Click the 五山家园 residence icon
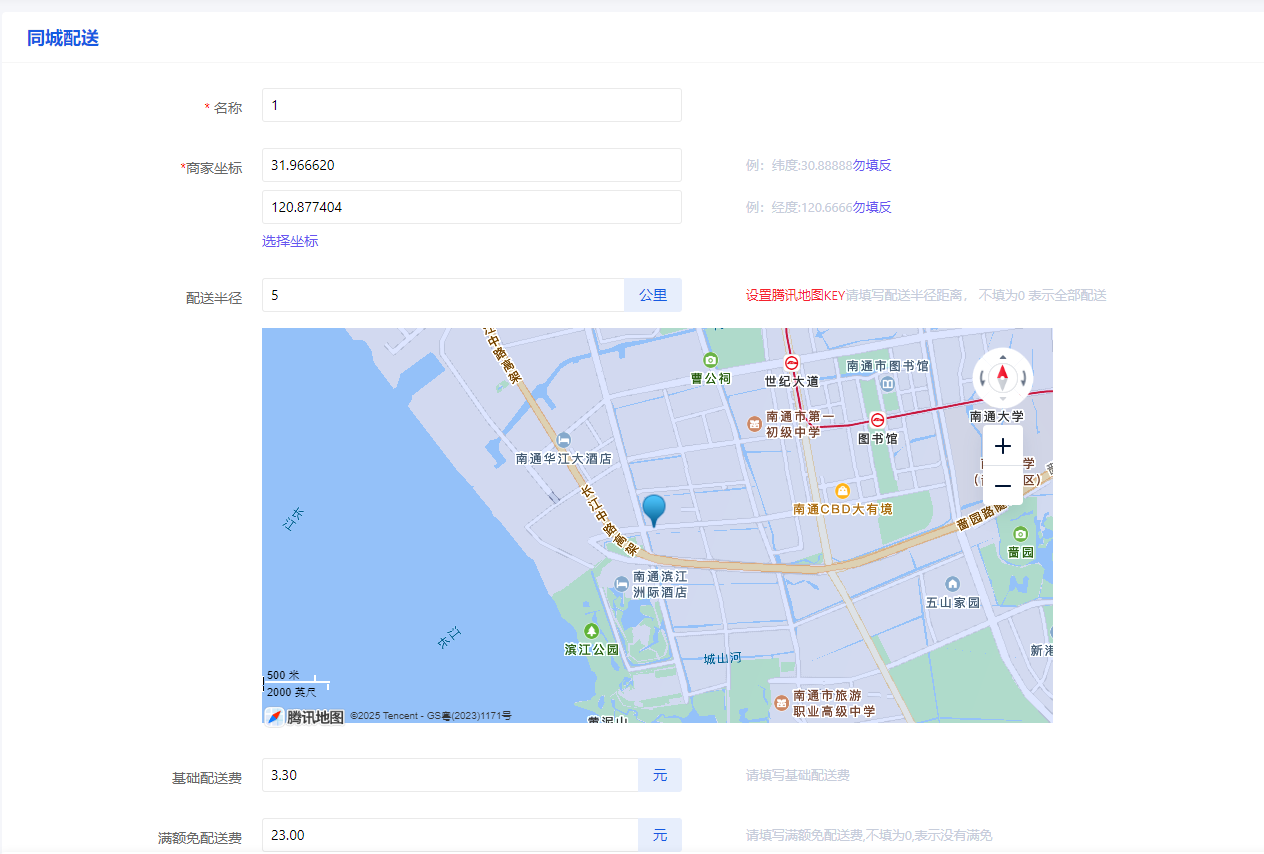 tap(952, 584)
